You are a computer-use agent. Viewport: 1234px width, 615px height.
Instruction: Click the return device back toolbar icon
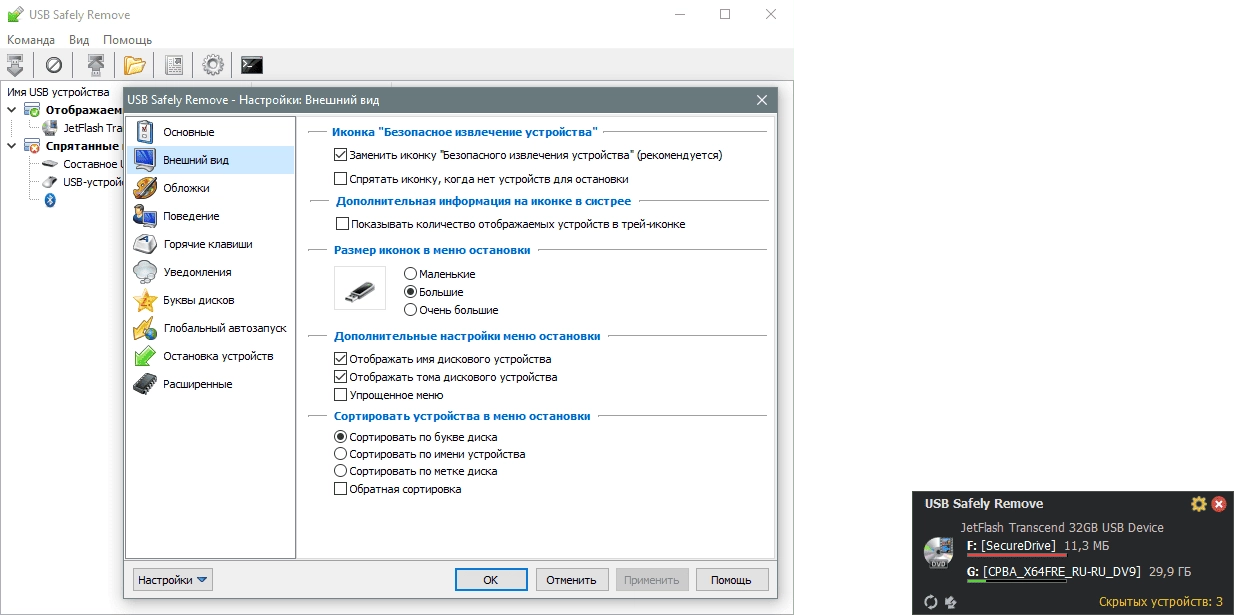95,65
